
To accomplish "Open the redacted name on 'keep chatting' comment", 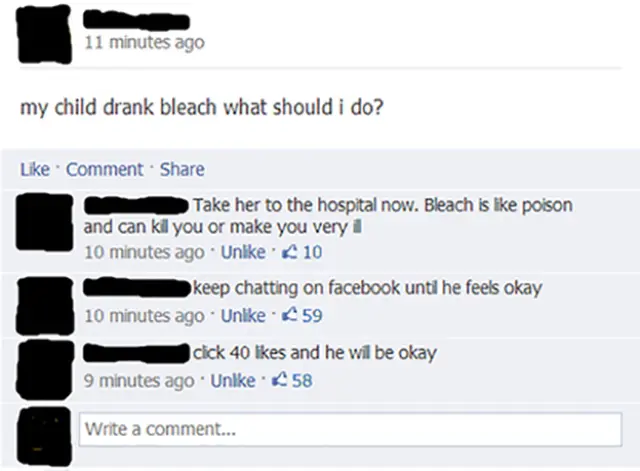I will tap(137, 288).
